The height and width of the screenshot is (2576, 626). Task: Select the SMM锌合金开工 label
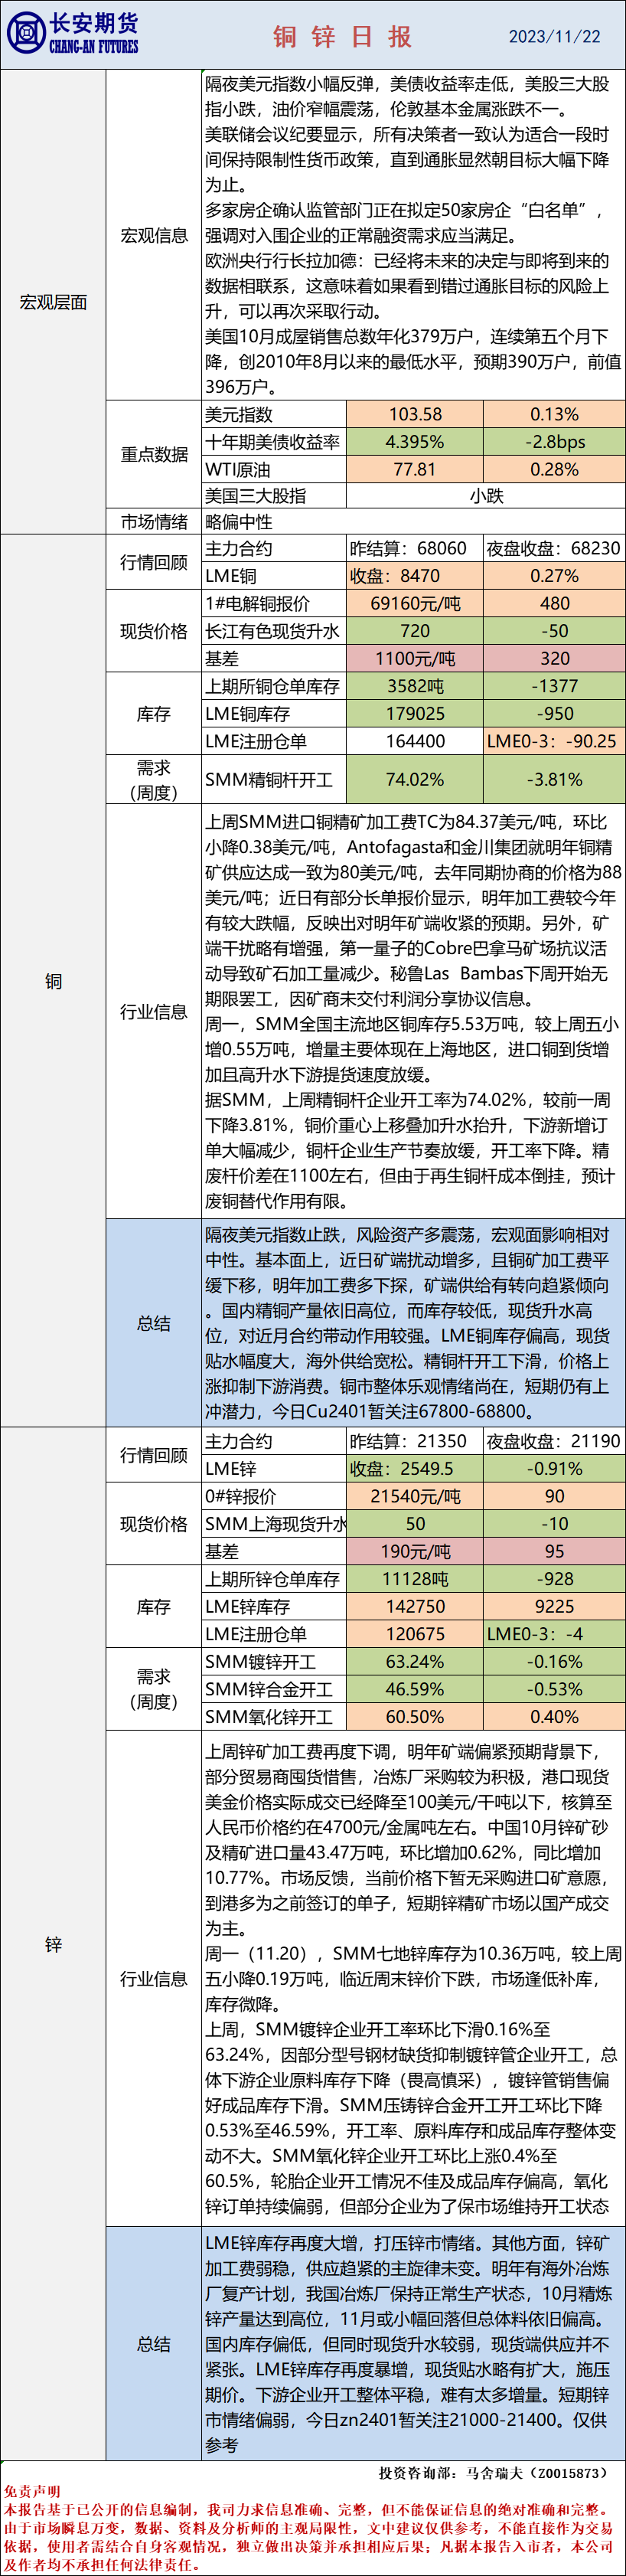click(274, 1689)
